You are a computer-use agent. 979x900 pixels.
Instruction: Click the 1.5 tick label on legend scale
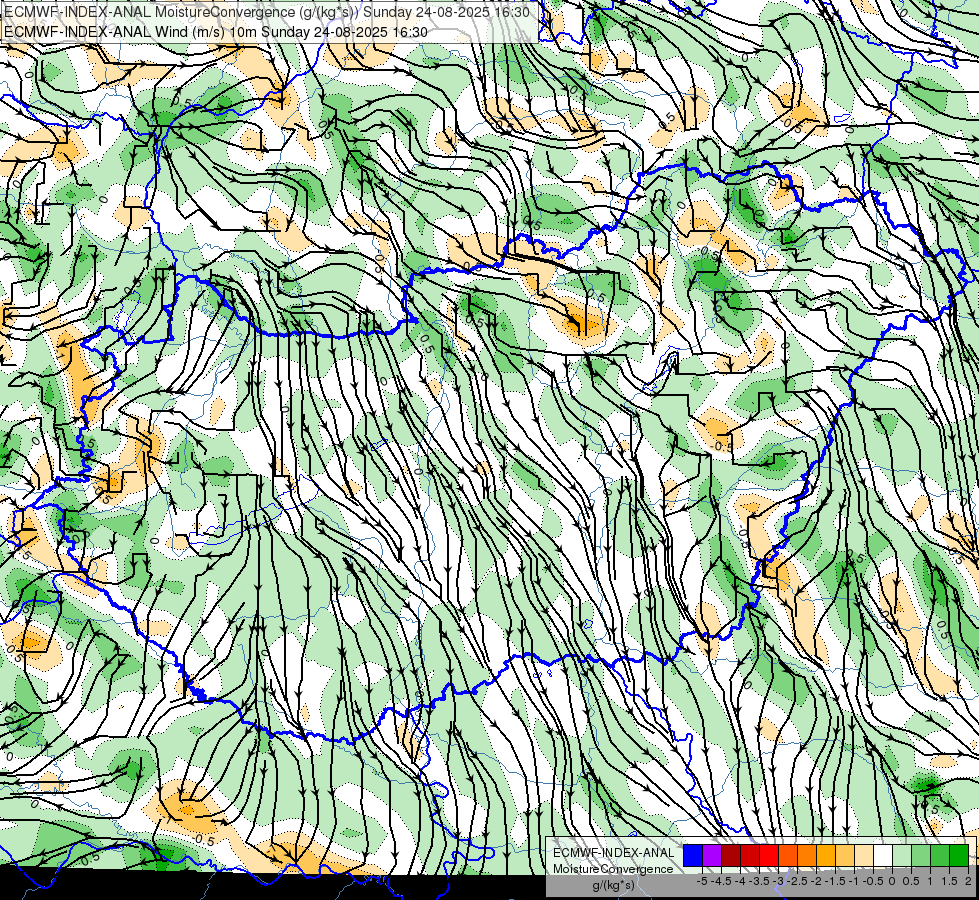tap(948, 881)
